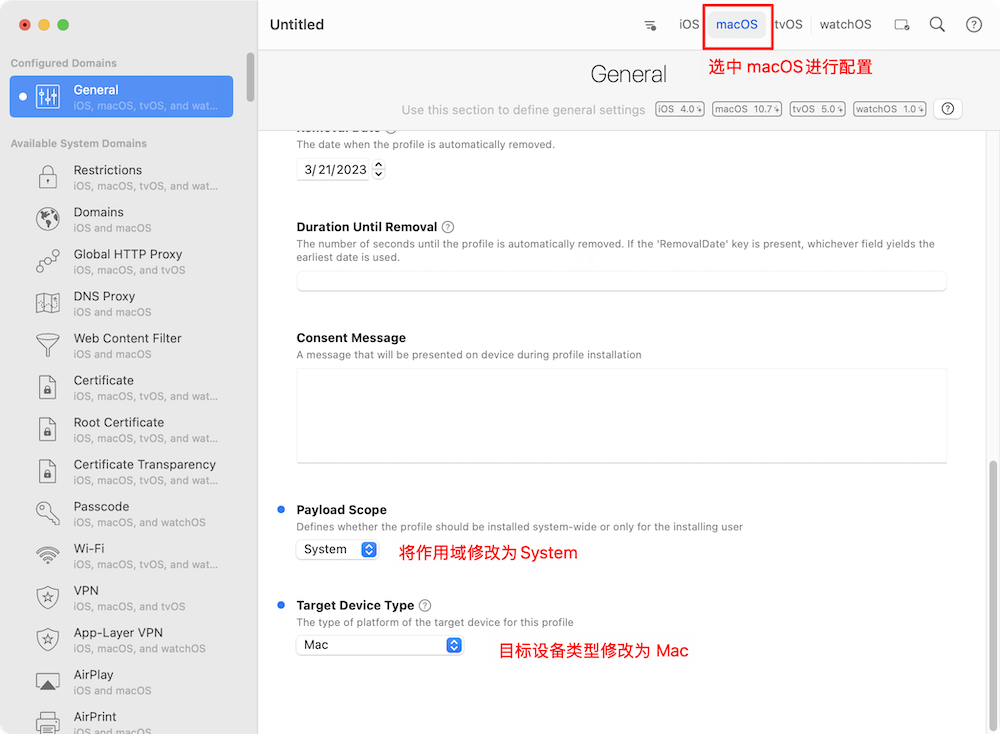Click the Wi-Fi signal icon

coord(48,555)
